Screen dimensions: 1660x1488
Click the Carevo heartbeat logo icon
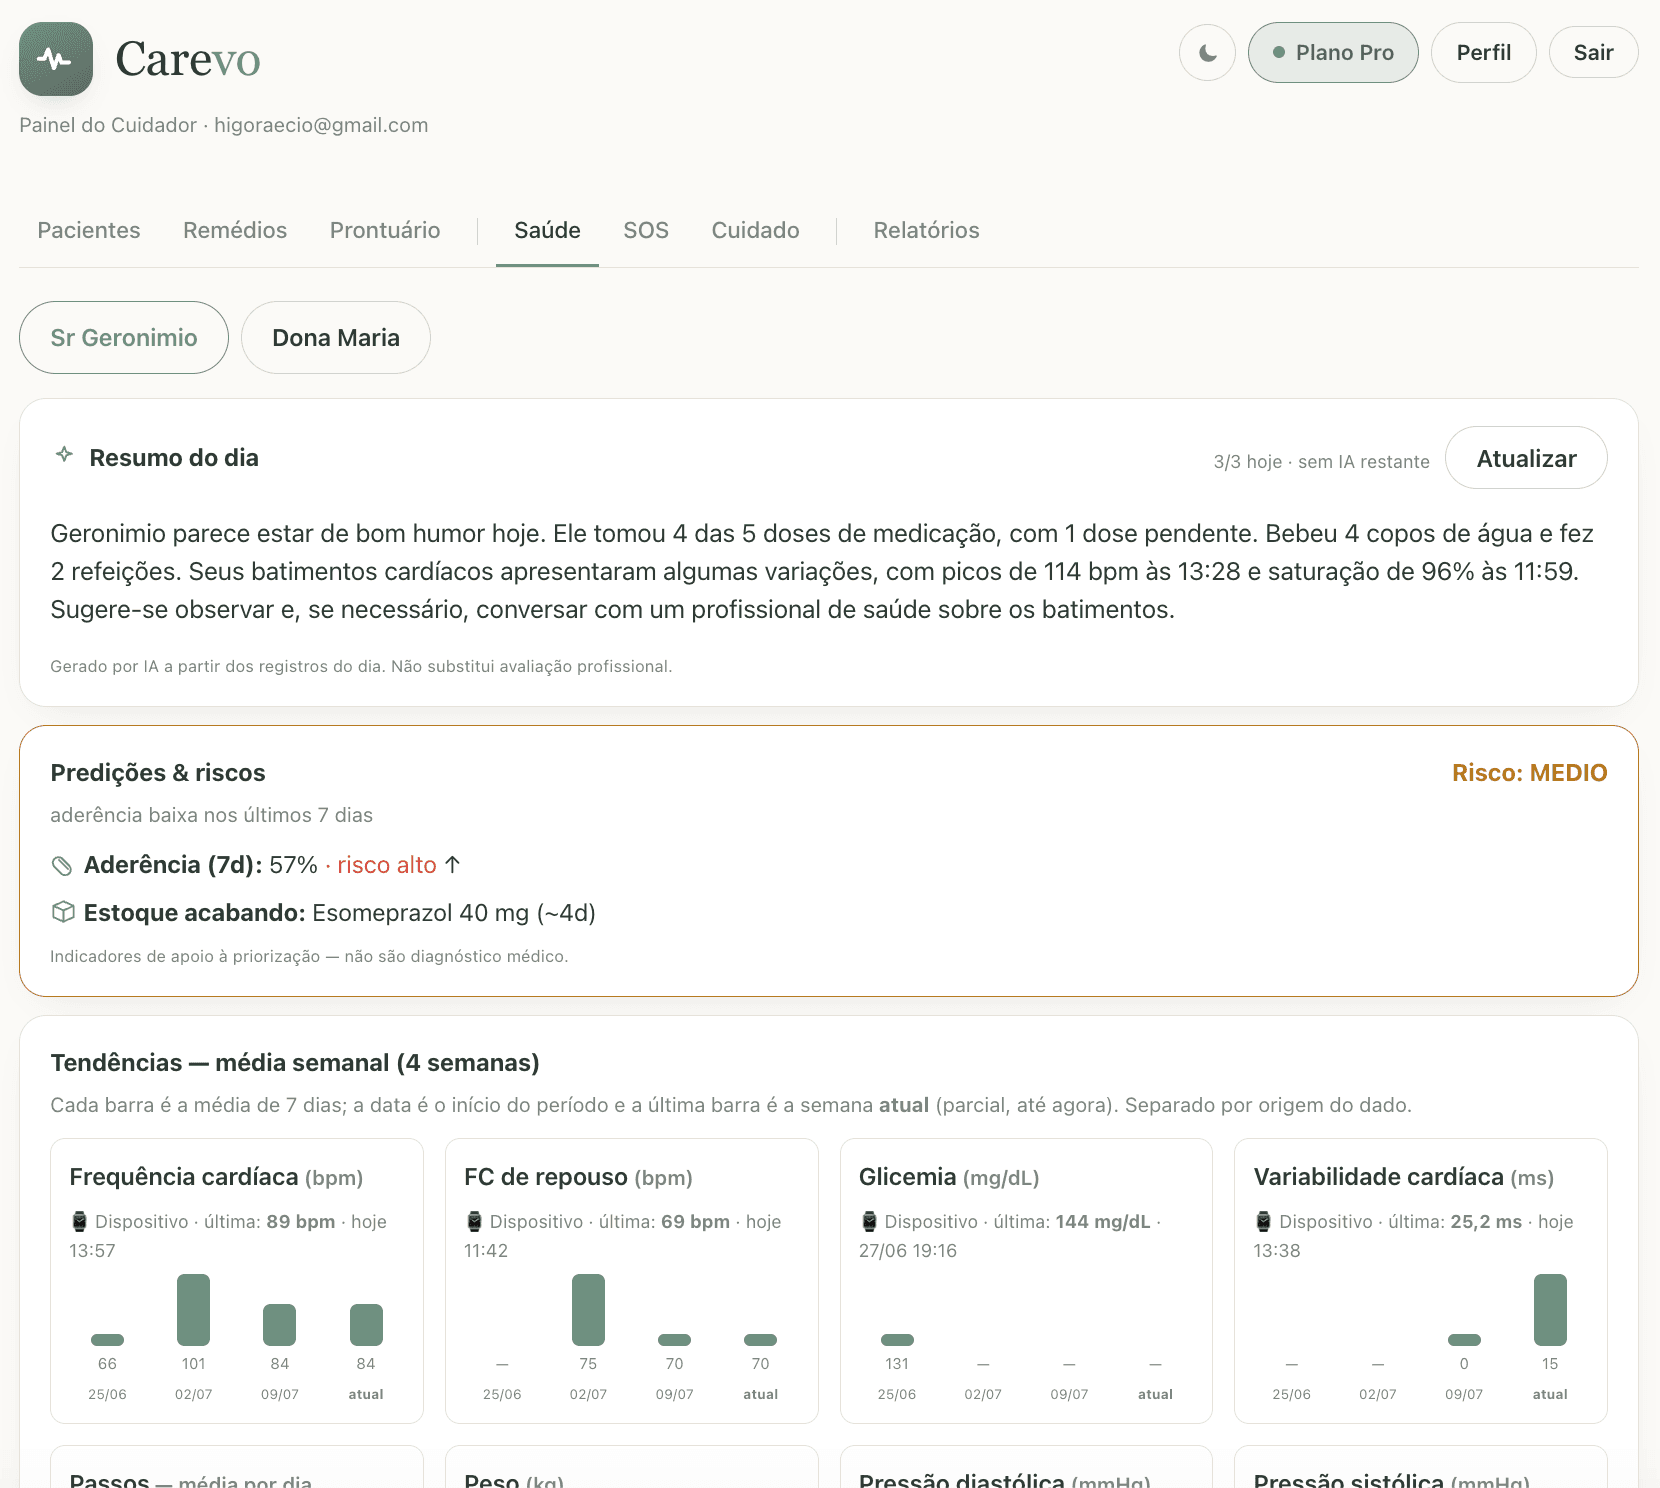coord(56,59)
